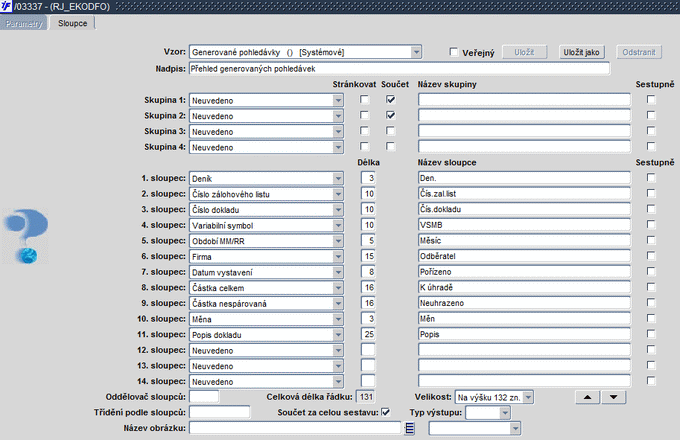The image size is (680, 440).
Task: Open the Skupina 1 dropdown
Action: coord(338,101)
